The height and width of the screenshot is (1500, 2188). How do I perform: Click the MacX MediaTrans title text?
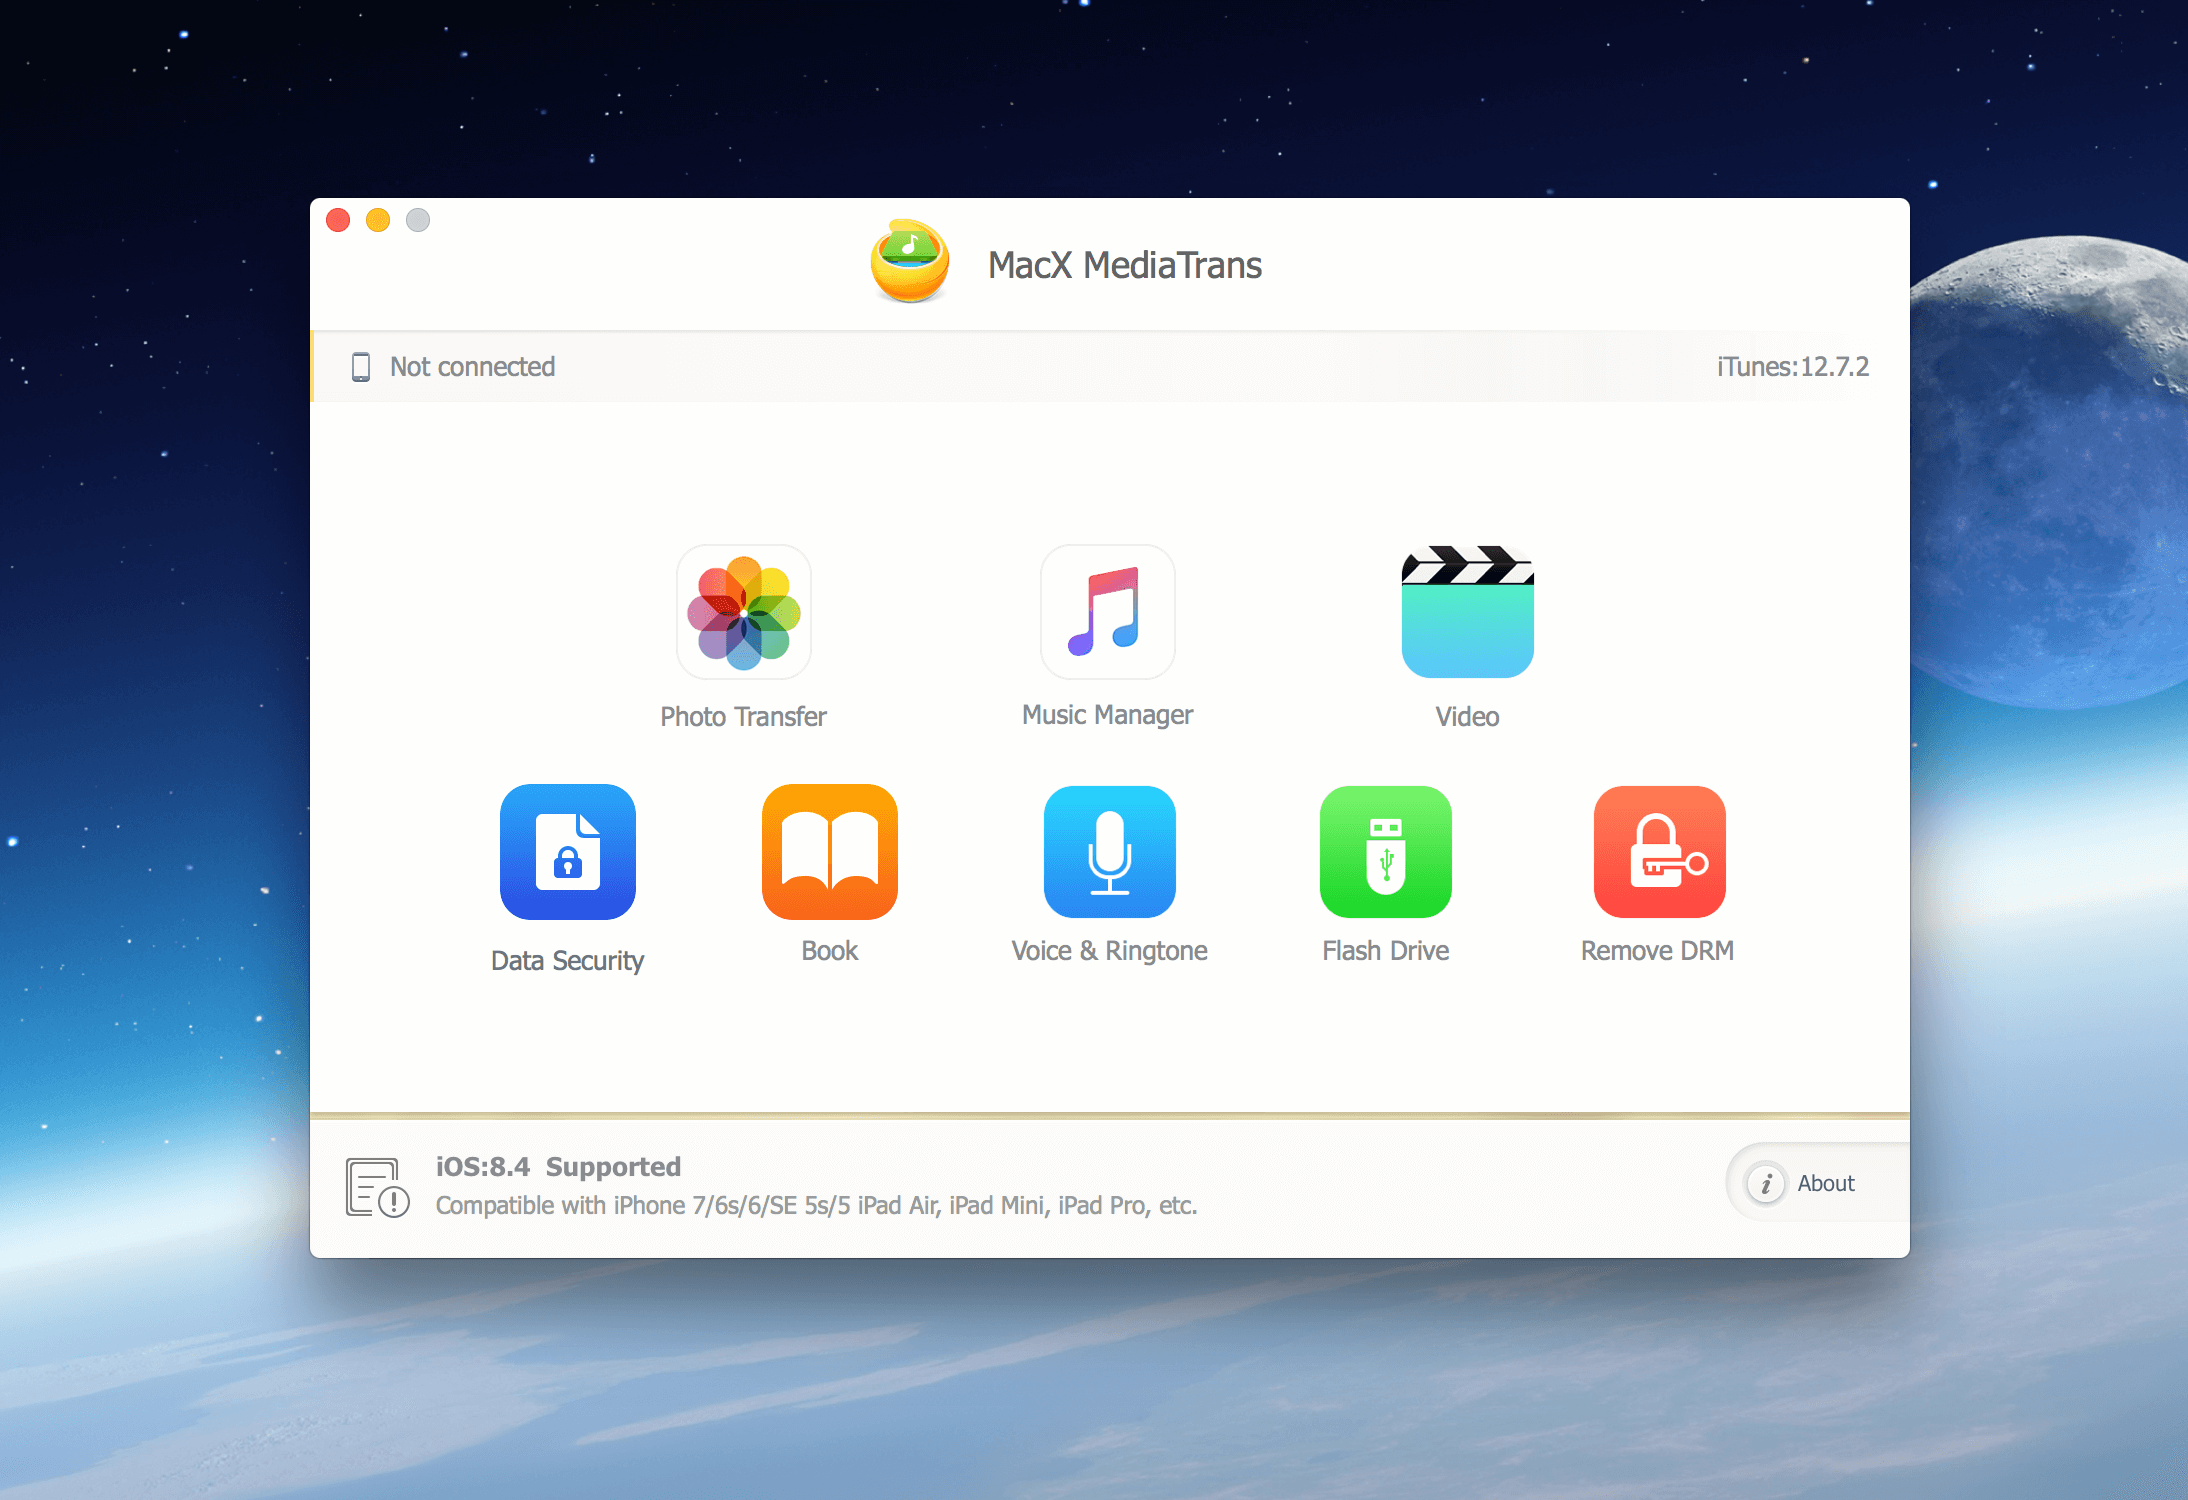(1124, 265)
